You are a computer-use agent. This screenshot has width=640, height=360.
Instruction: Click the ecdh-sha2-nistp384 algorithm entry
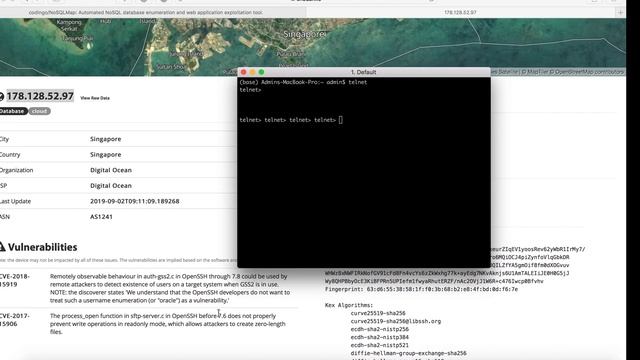coord(380,338)
